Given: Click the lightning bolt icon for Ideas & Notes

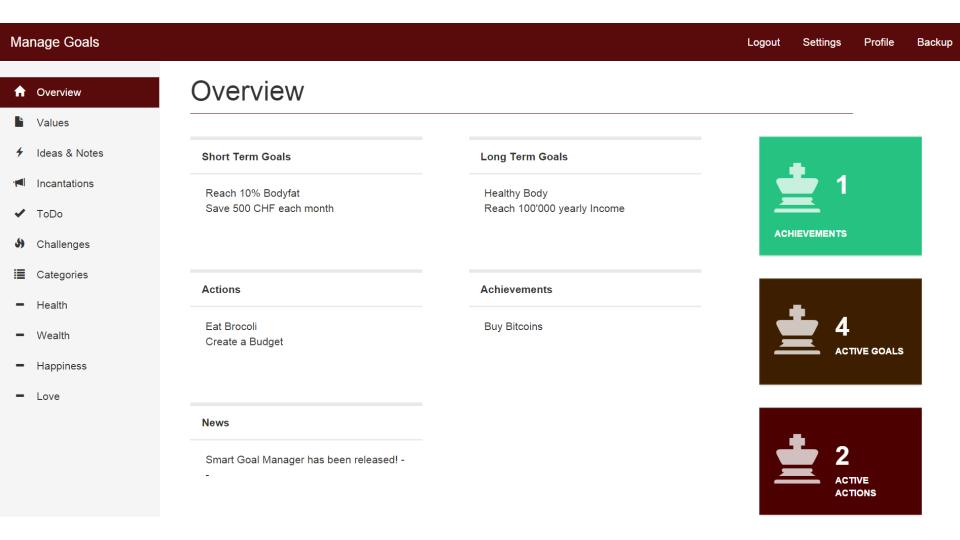Looking at the screenshot, I should pos(20,152).
